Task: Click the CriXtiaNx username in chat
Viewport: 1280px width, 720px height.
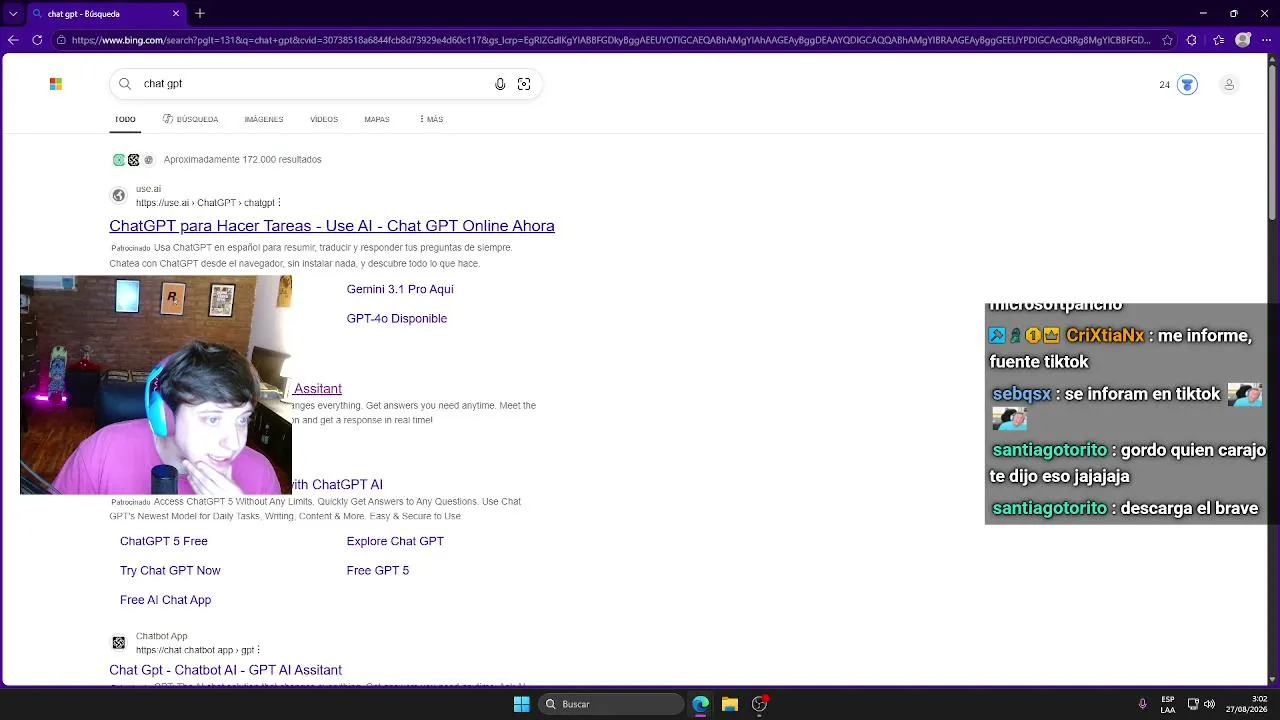Action: click(x=1105, y=336)
